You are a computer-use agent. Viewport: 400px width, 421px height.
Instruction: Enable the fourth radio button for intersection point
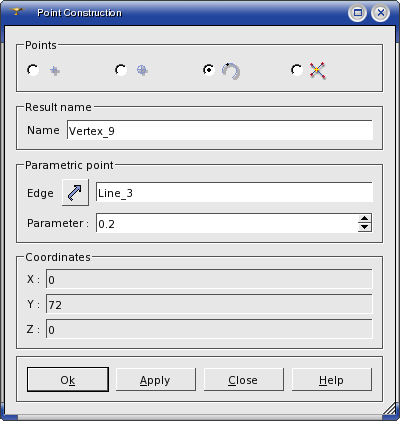(297, 70)
